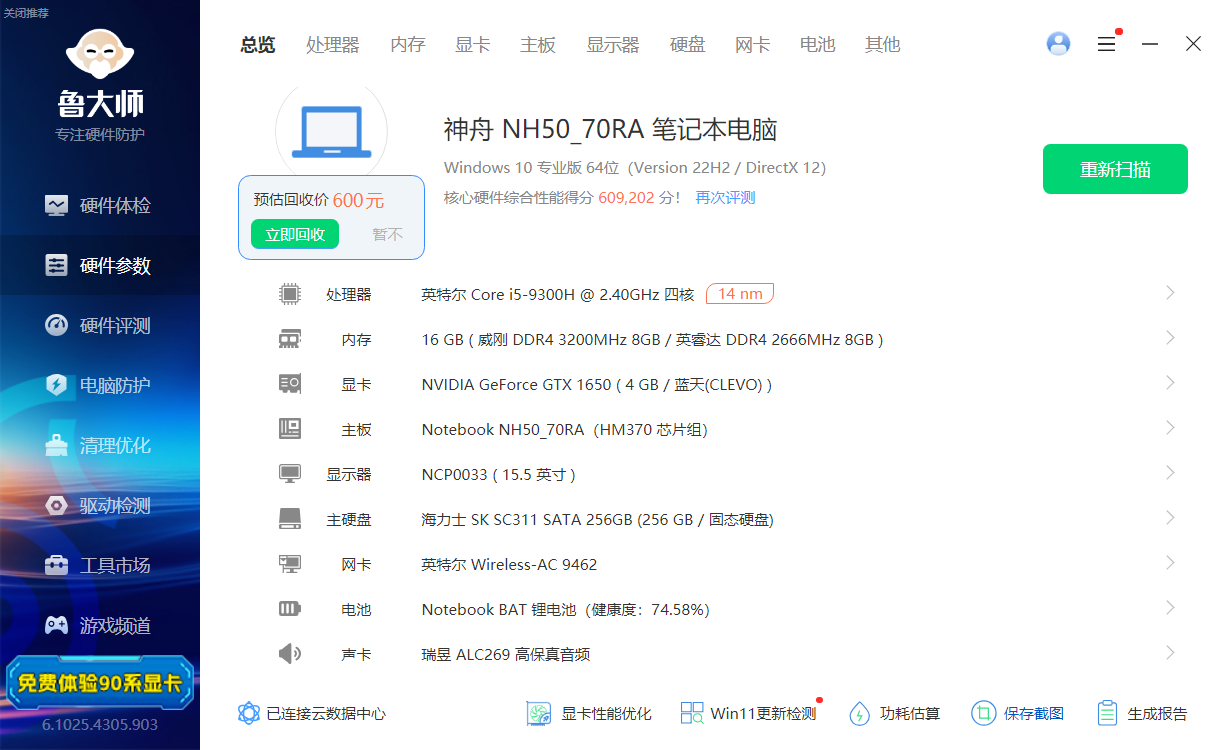Open 显卡性能优化 at the bottom
The width and height of the screenshot is (1225, 750).
[540, 713]
